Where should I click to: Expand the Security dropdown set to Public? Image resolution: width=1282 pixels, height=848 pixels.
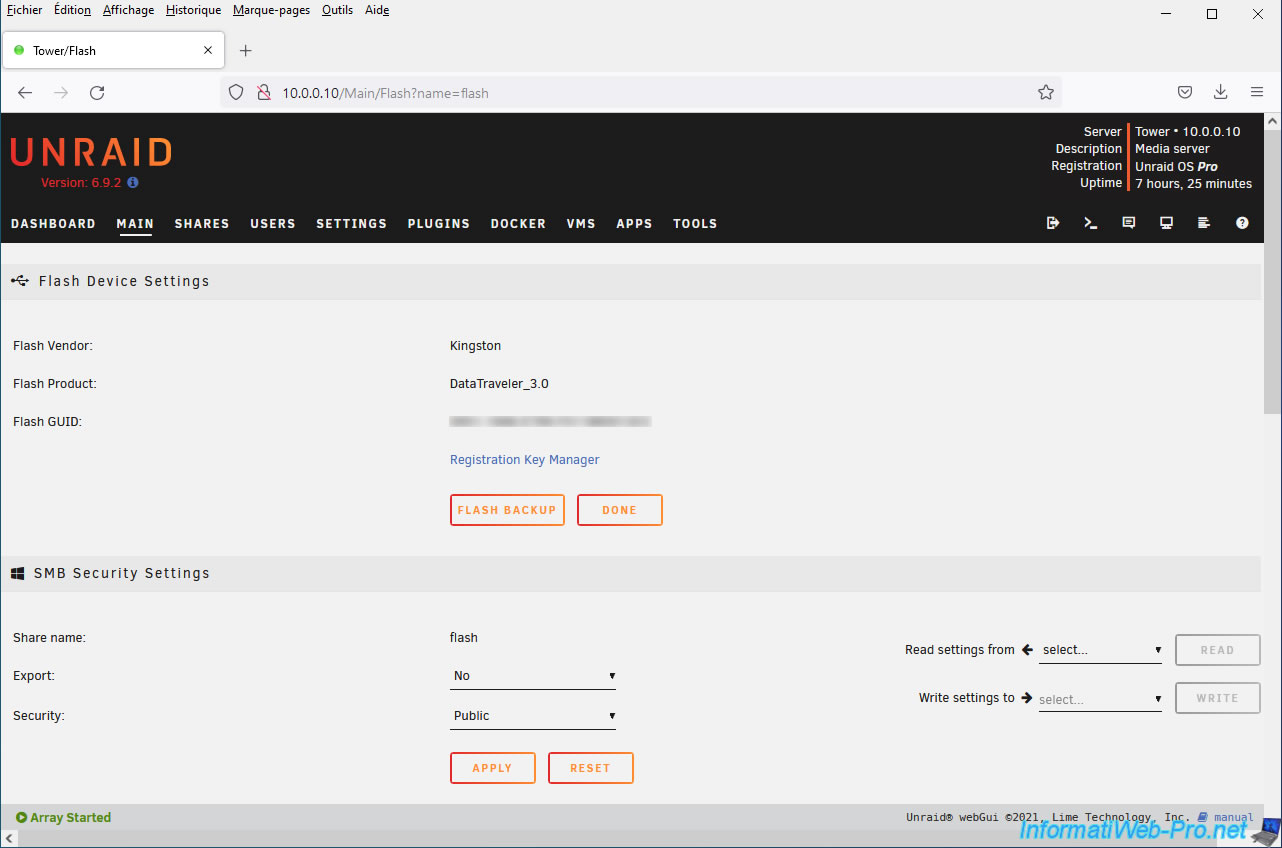[532, 716]
